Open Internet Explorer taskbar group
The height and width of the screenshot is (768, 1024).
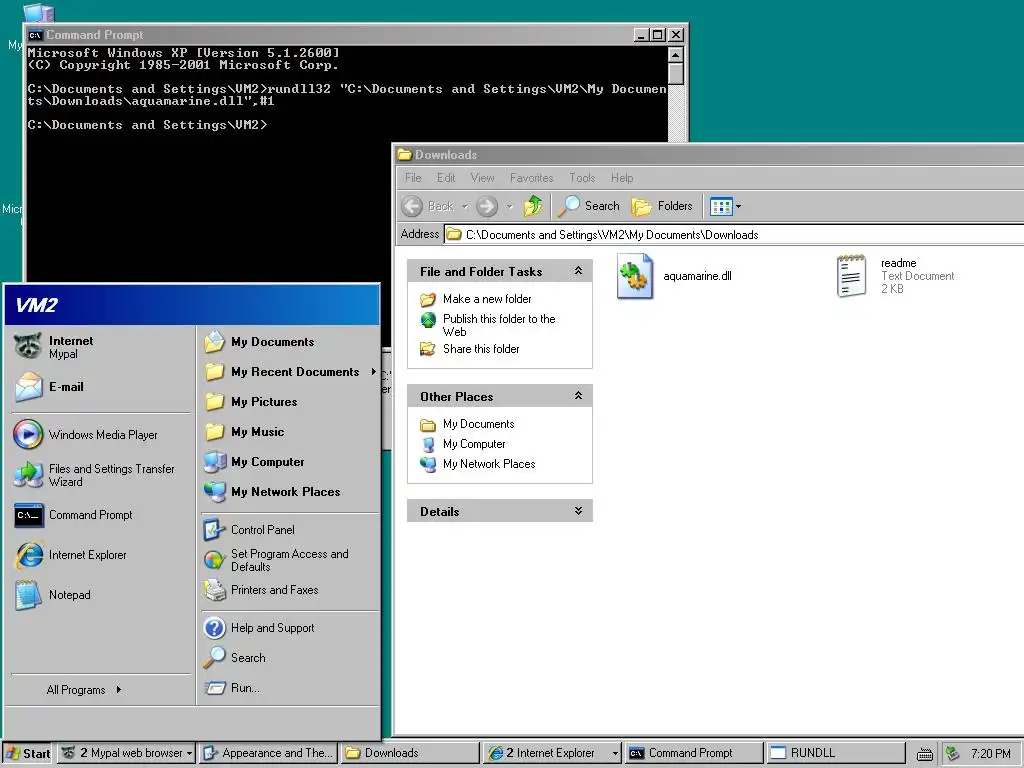[x=552, y=753]
